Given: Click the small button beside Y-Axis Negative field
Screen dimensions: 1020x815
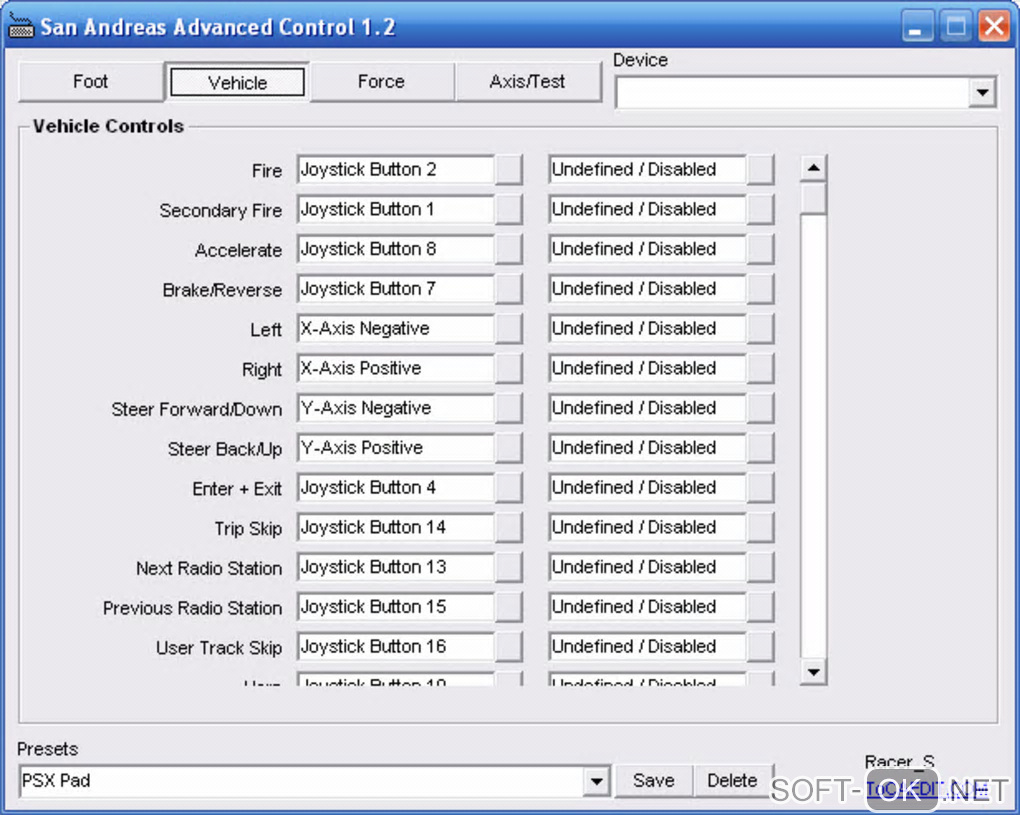Looking at the screenshot, I should (x=509, y=408).
